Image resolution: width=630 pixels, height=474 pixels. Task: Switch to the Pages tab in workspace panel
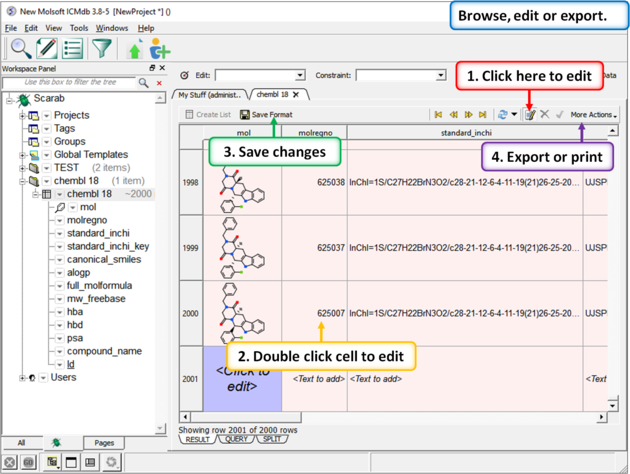[104, 442]
